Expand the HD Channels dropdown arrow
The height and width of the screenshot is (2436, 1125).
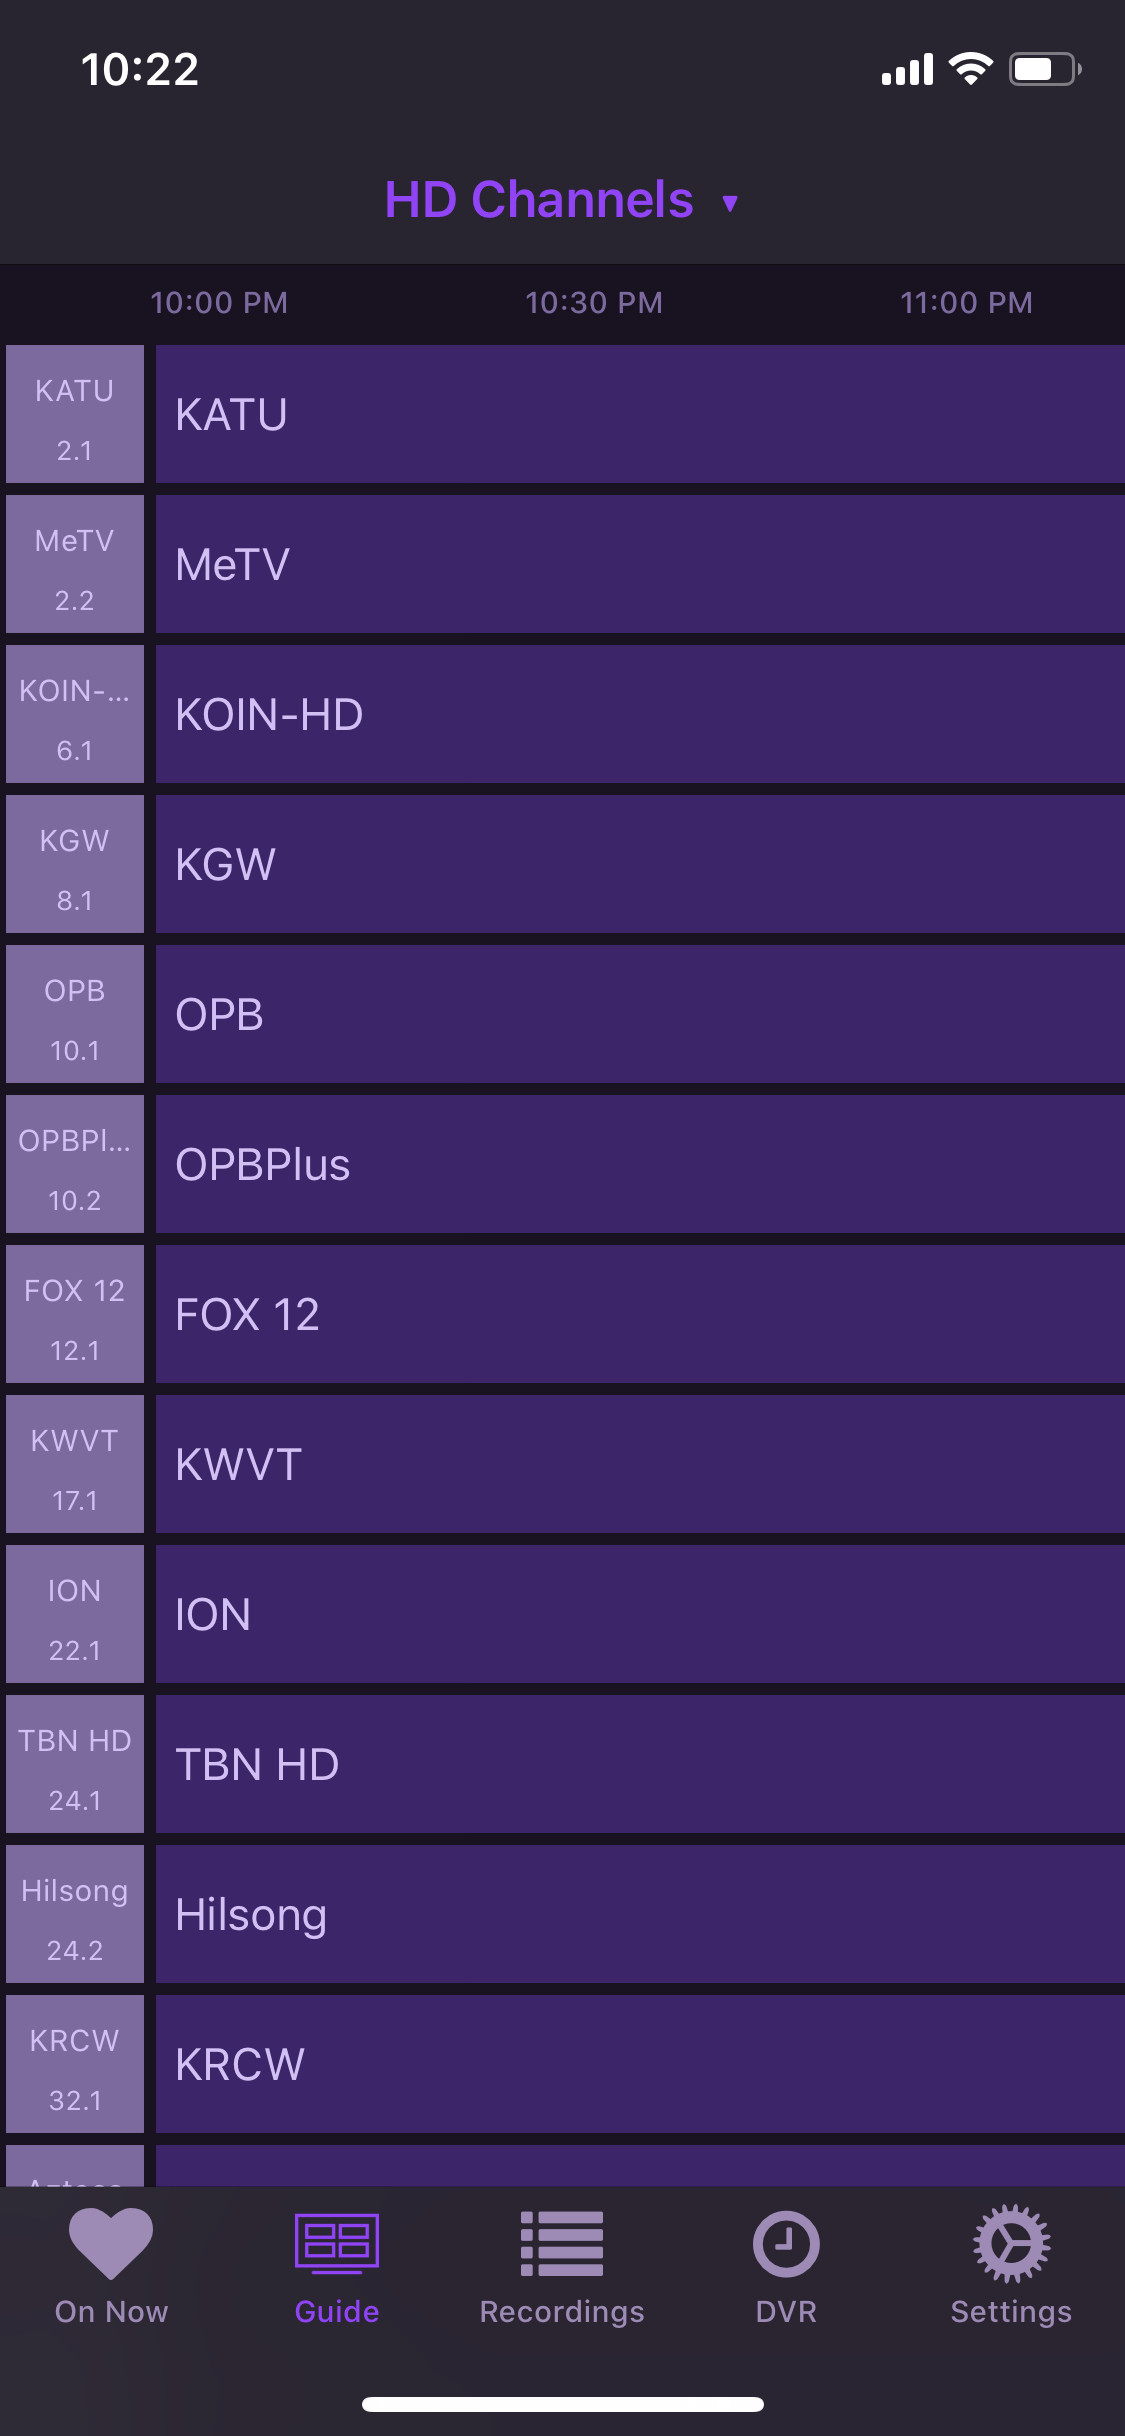[730, 203]
